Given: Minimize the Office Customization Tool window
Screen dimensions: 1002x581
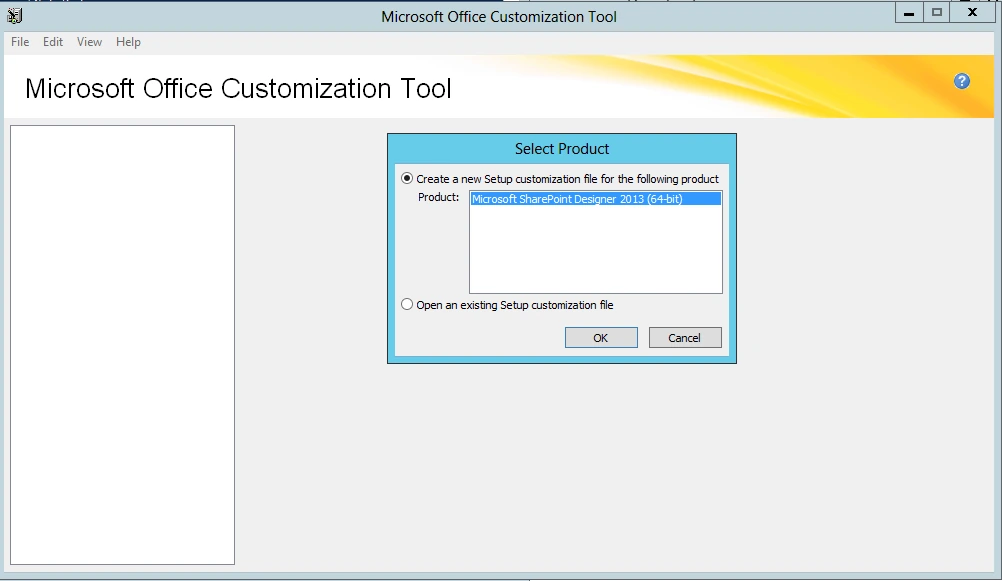Looking at the screenshot, I should tap(909, 12).
